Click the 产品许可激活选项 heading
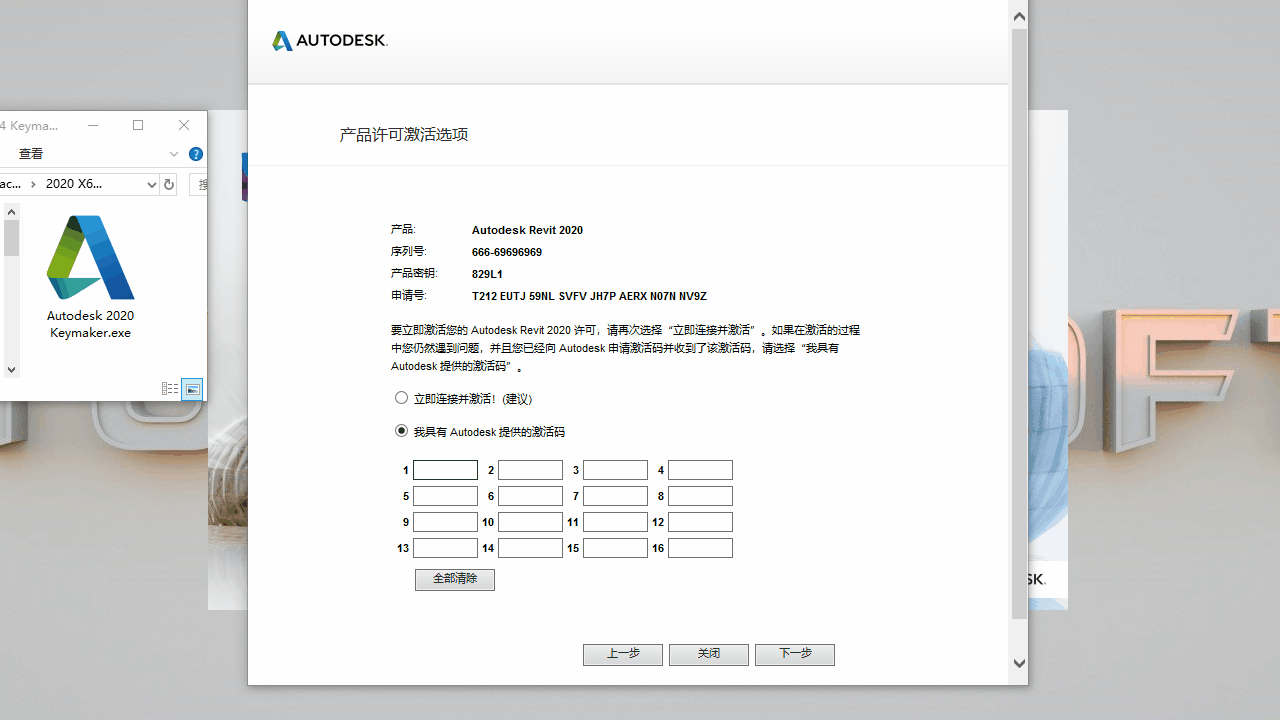Viewport: 1280px width, 720px height. [x=404, y=134]
